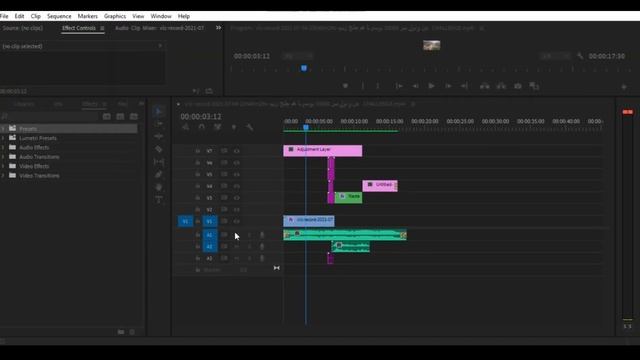Click Go to Out button in Program monitor
Image resolution: width=640 pixels, height=360 pixels.
(x=464, y=86)
